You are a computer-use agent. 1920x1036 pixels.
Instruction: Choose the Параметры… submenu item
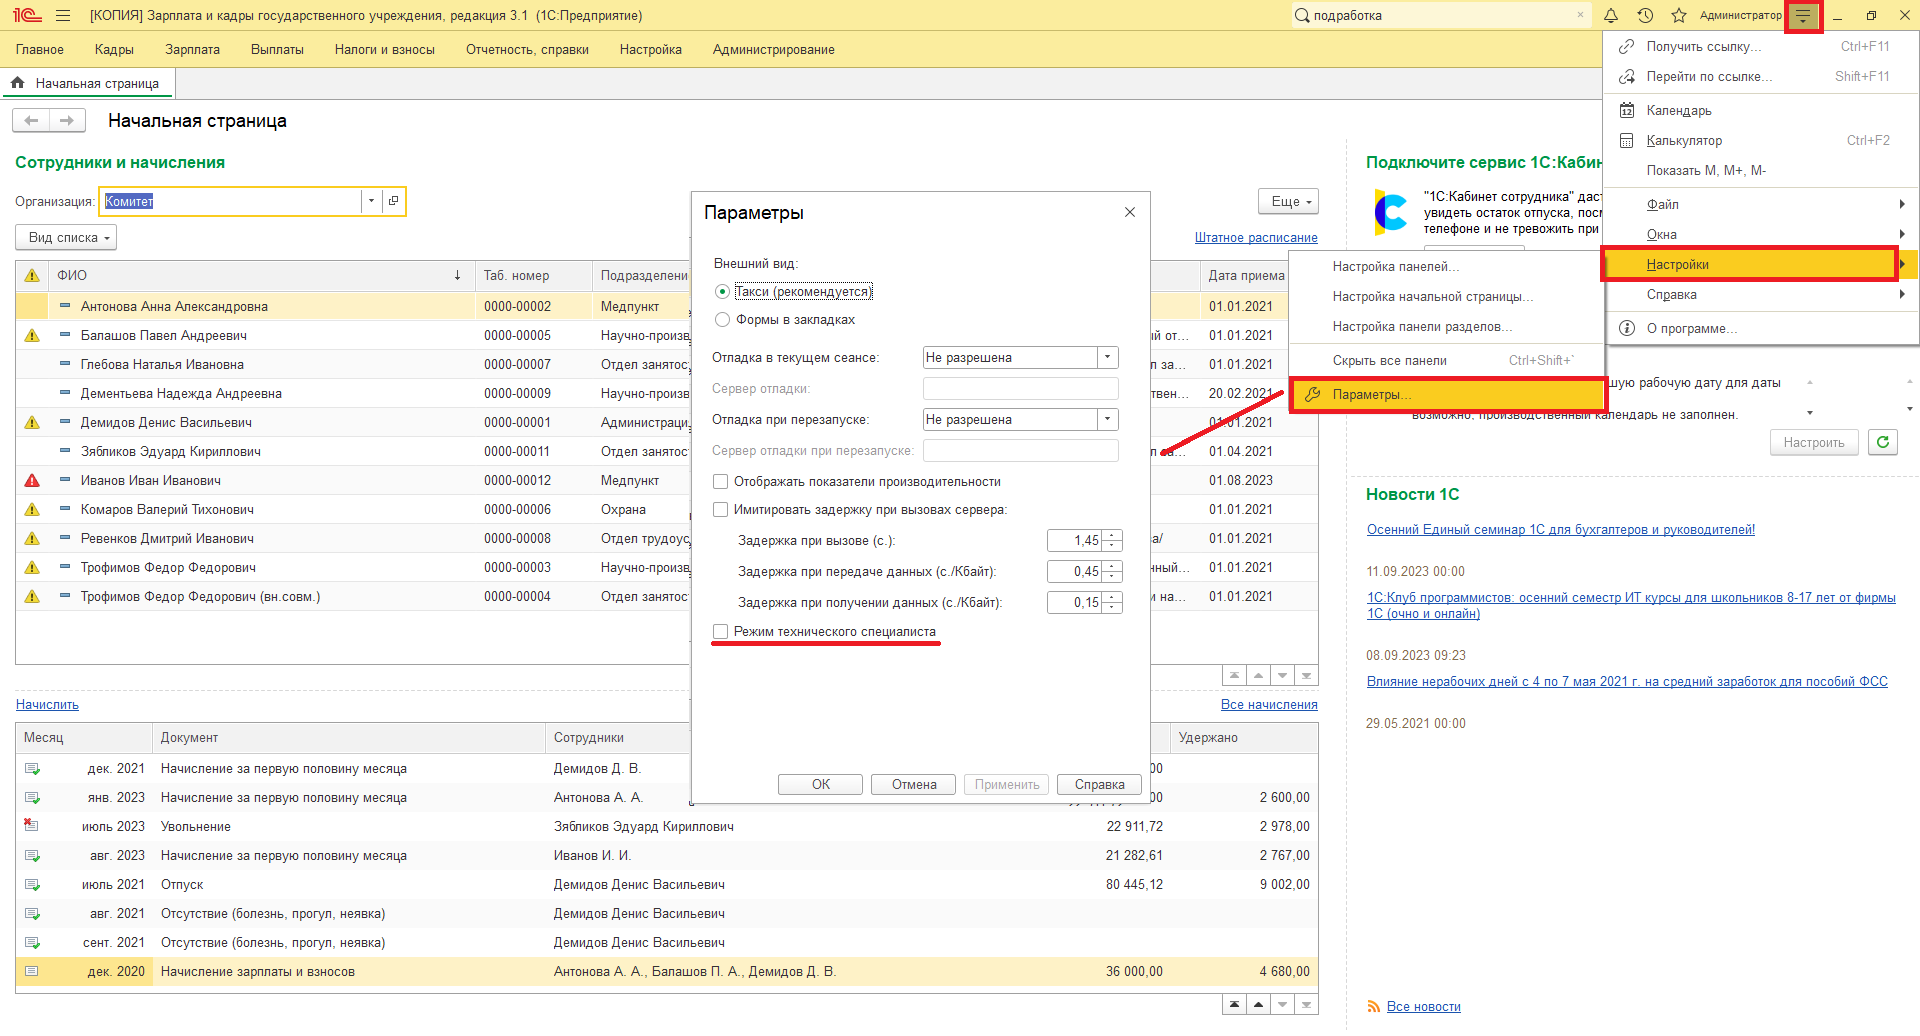1447,395
